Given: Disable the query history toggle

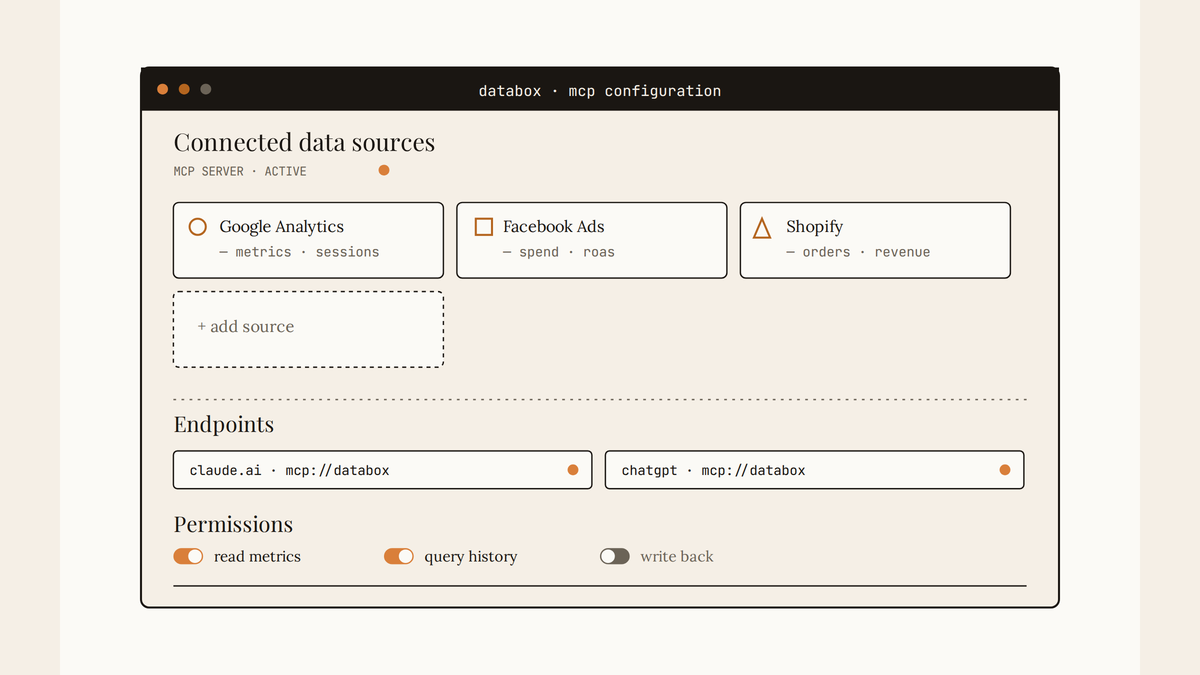Looking at the screenshot, I should tap(399, 556).
